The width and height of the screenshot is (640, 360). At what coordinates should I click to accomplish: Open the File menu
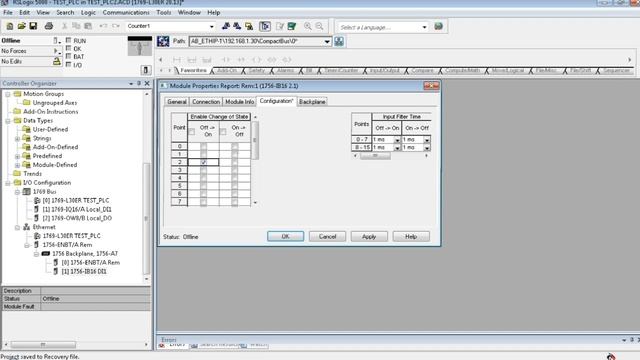pyautogui.click(x=8, y=13)
